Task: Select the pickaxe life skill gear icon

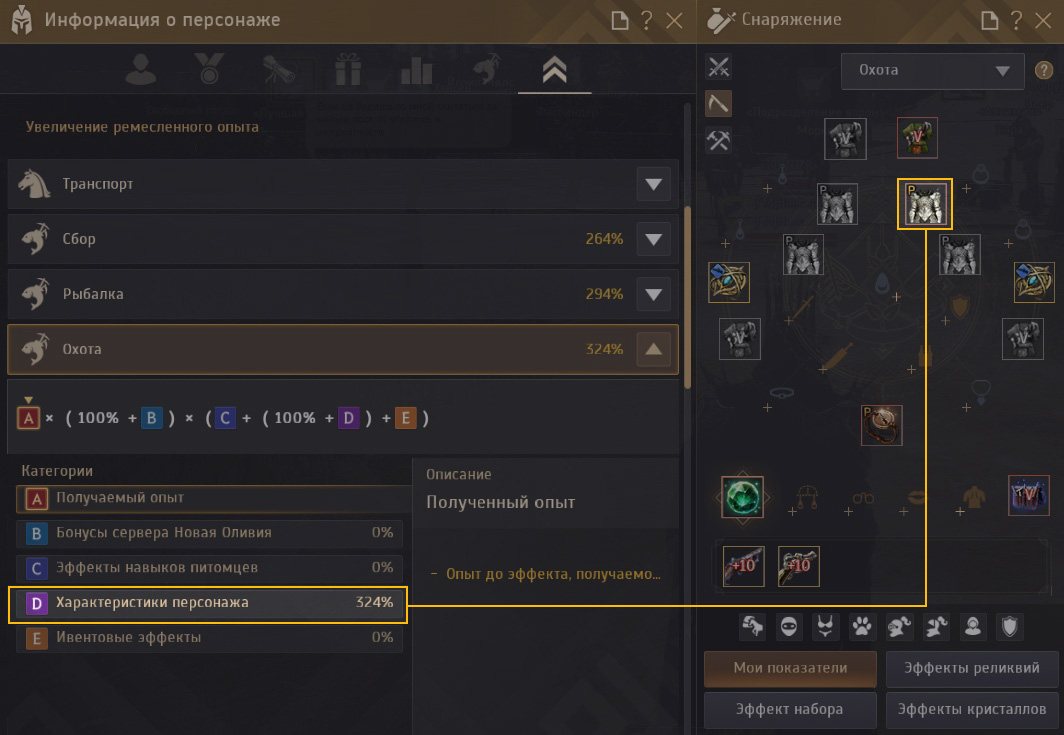Action: 719,104
